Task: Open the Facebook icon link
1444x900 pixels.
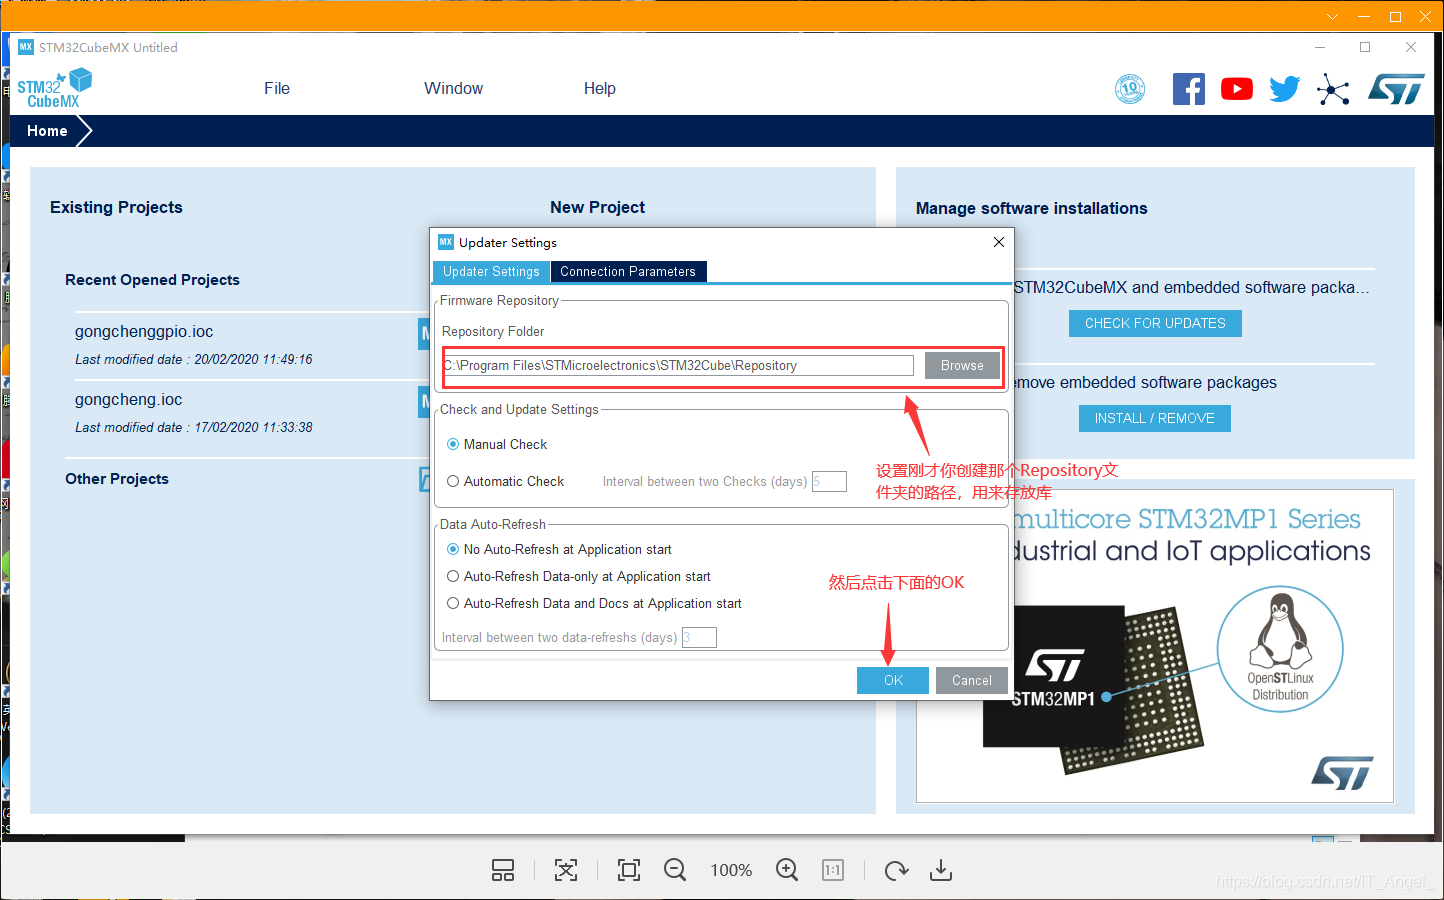Action: [1188, 89]
